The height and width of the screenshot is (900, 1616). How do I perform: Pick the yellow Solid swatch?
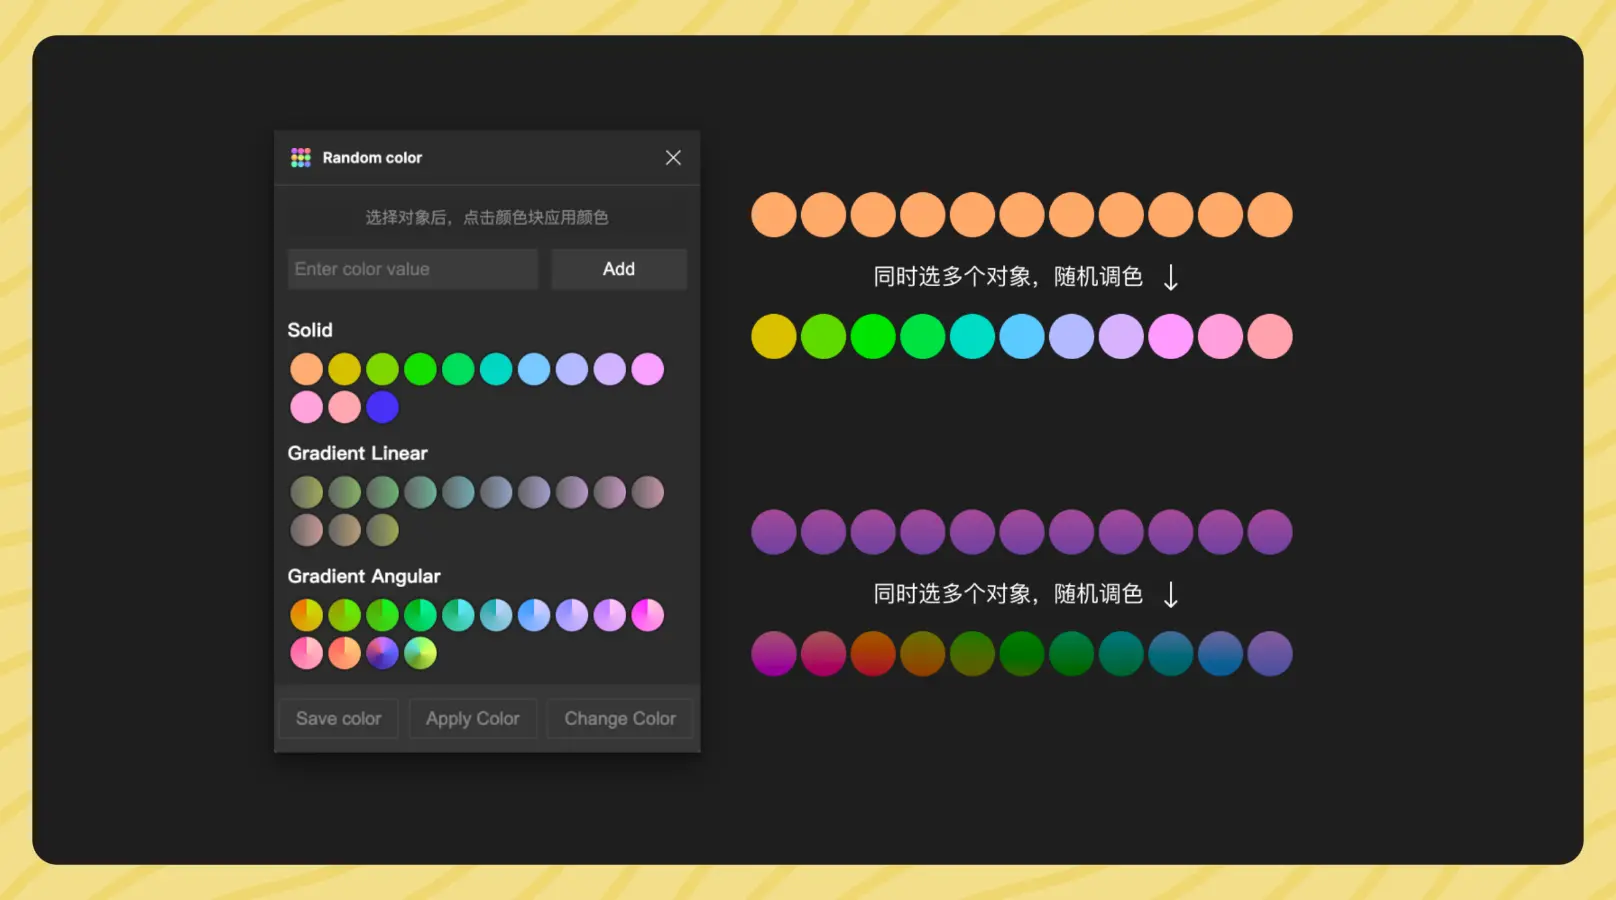[344, 369]
